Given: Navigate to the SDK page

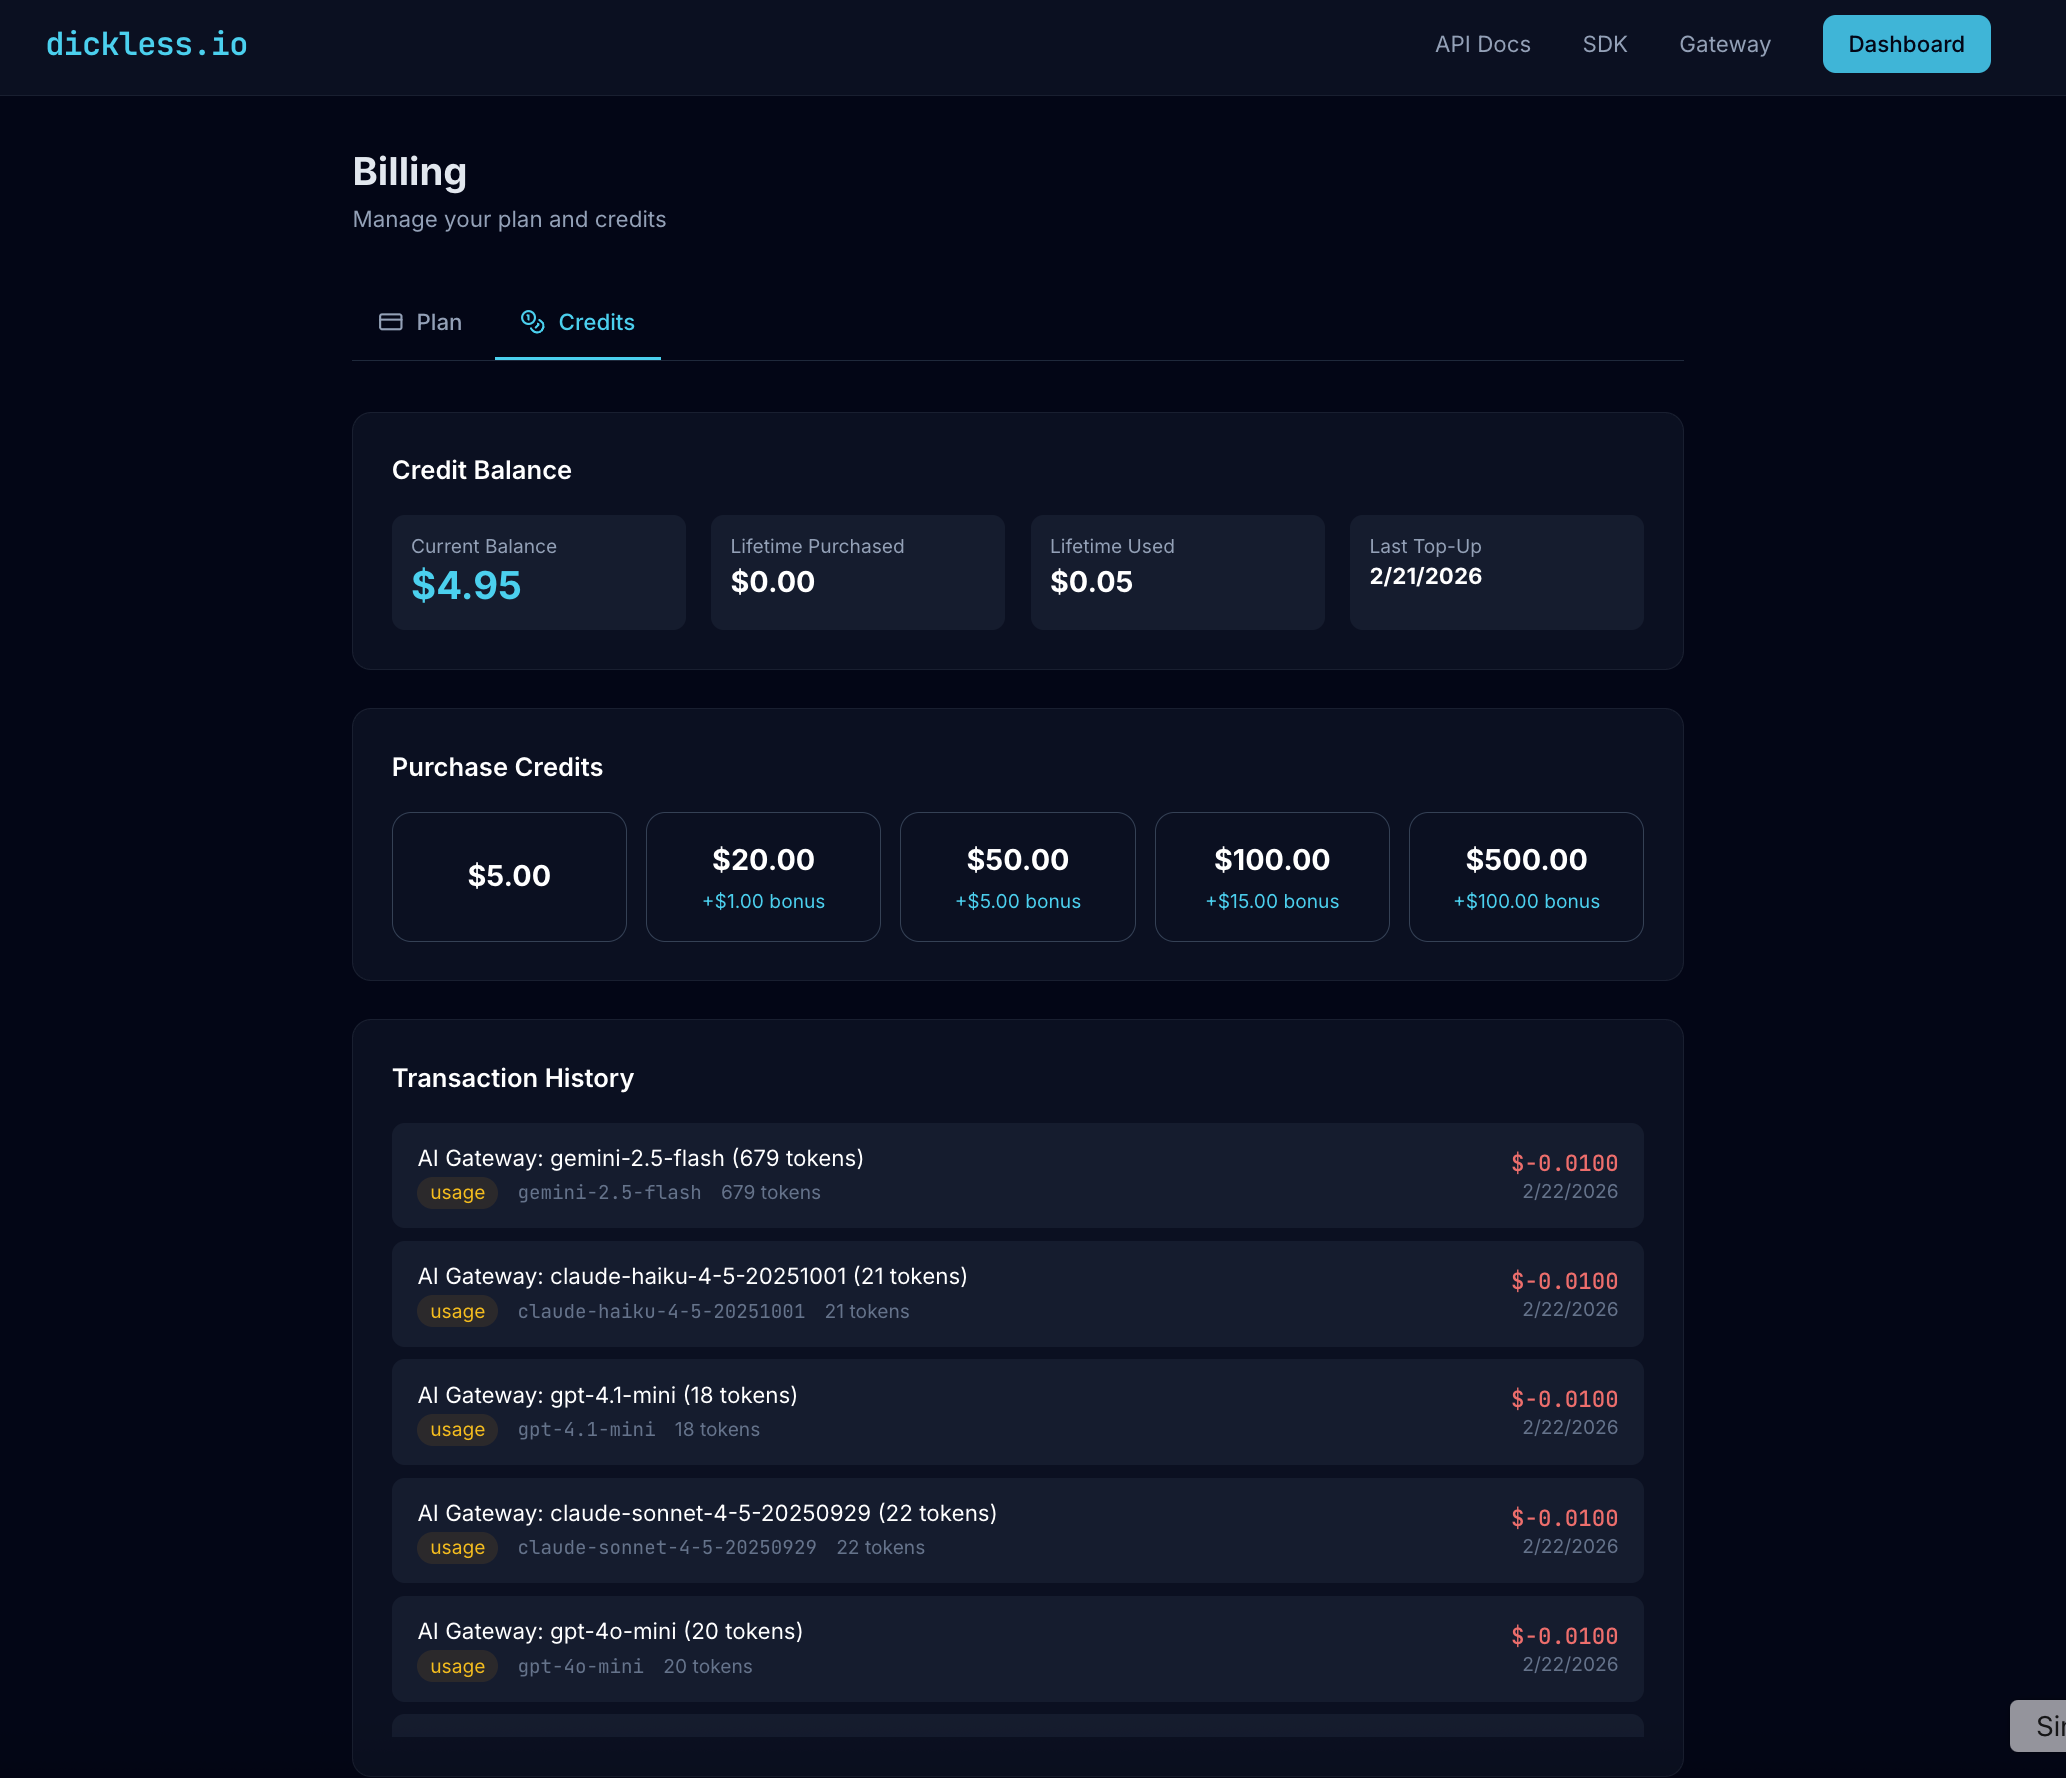Looking at the screenshot, I should click(x=1604, y=44).
